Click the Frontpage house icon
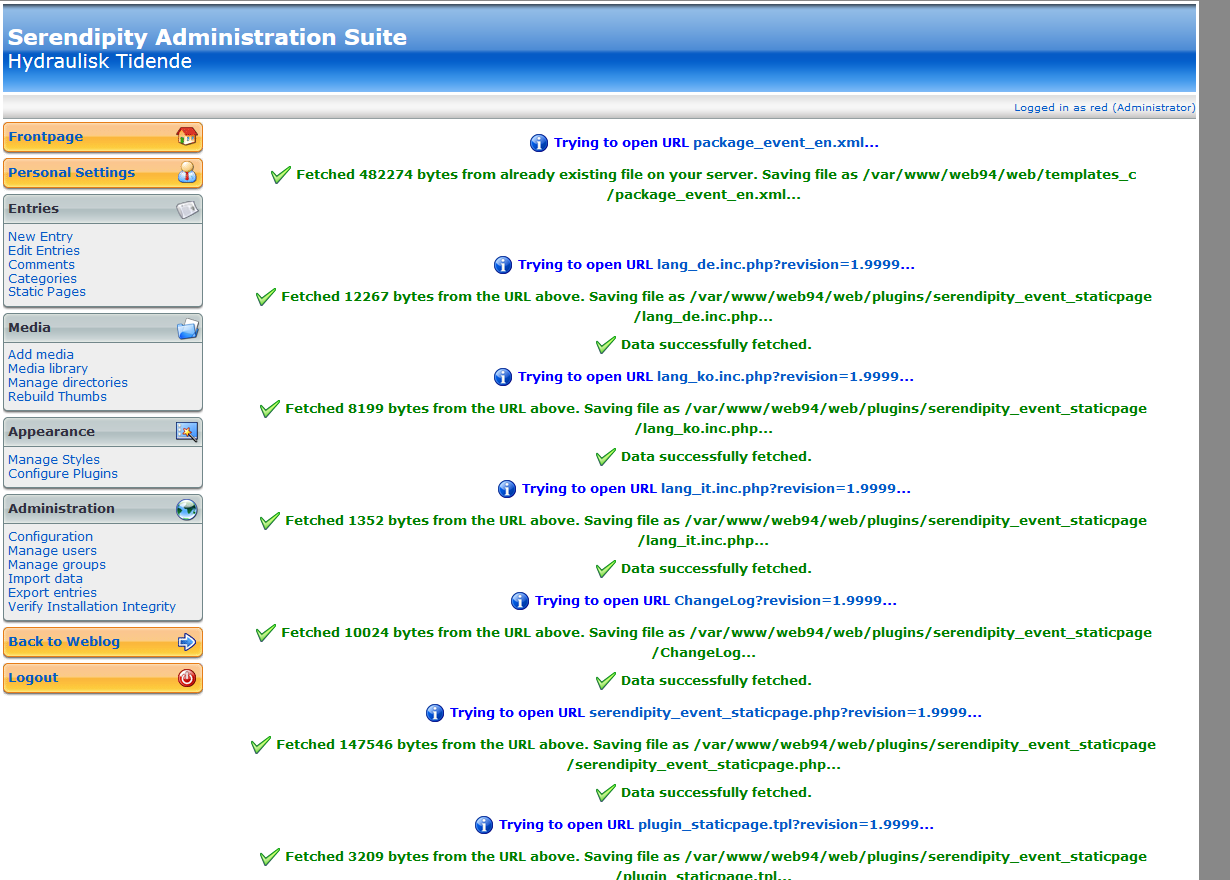The width and height of the screenshot is (1230, 880). [186, 137]
